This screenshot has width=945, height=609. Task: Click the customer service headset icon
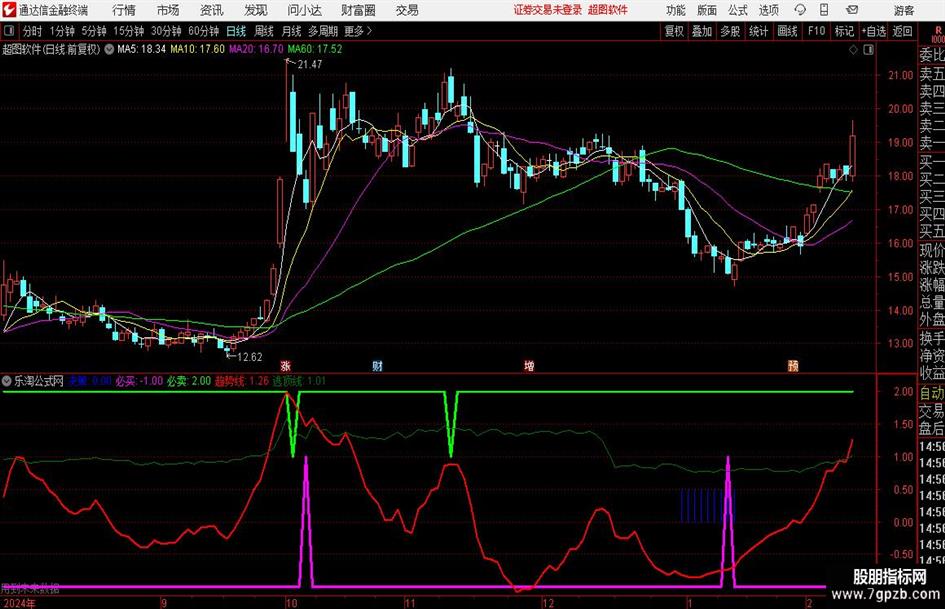[x=800, y=10]
